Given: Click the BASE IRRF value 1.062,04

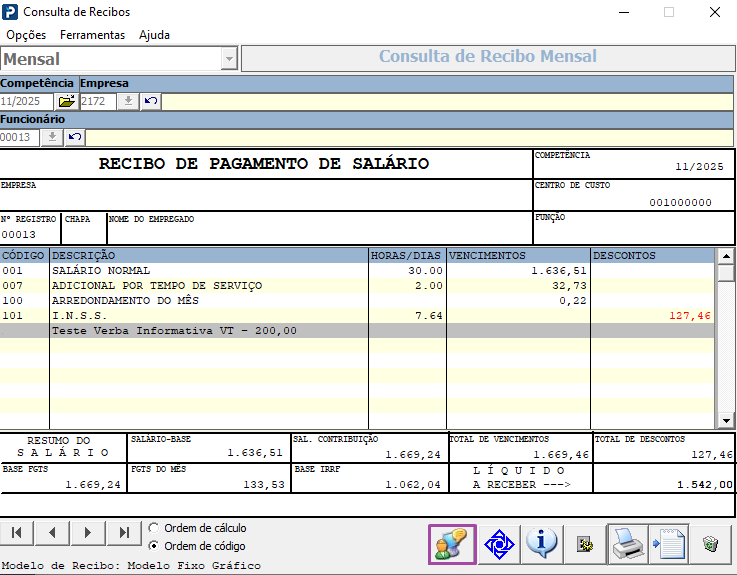Looking at the screenshot, I should [413, 484].
